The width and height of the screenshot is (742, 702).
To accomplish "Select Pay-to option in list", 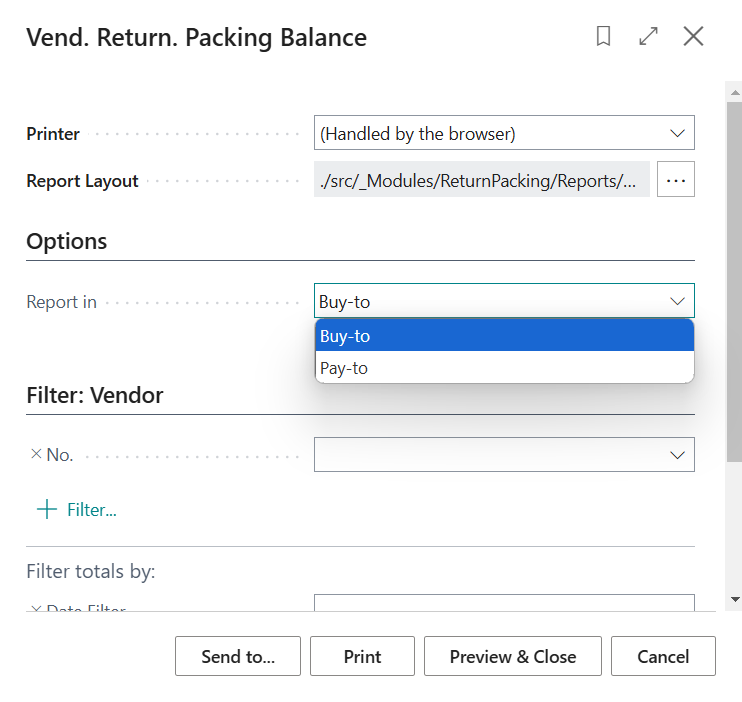I will pyautogui.click(x=504, y=368).
